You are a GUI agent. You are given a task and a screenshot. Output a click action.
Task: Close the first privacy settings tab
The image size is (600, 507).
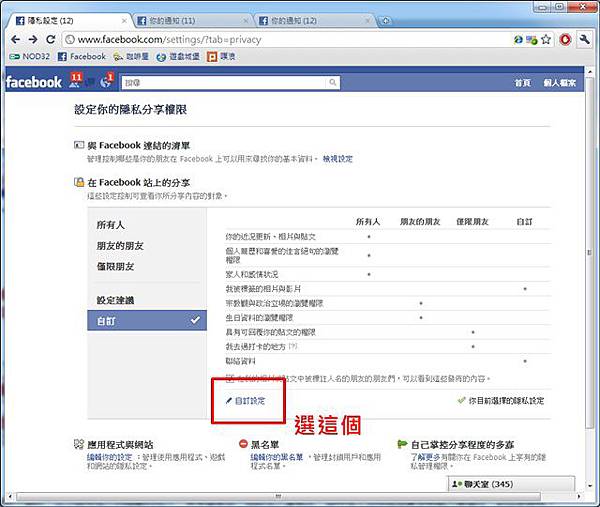pos(124,21)
